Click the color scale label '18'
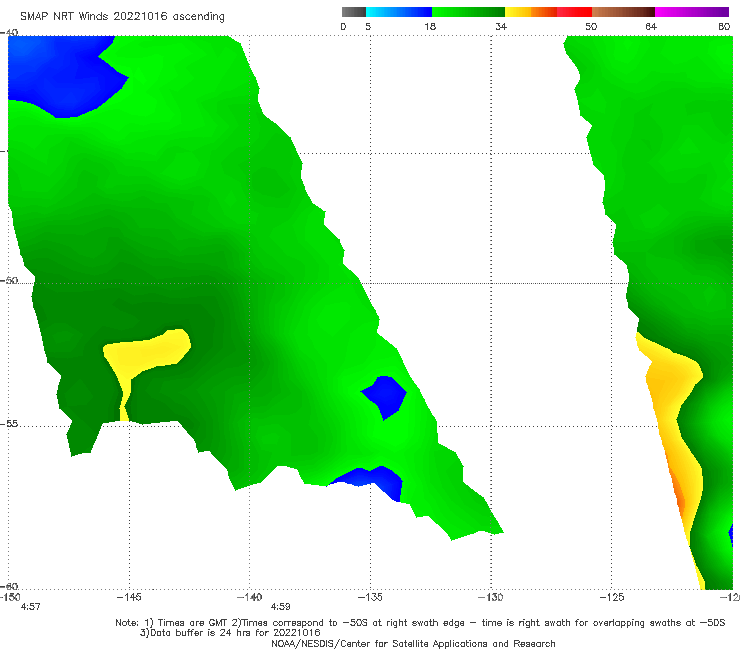The image size is (740, 650). tap(430, 26)
